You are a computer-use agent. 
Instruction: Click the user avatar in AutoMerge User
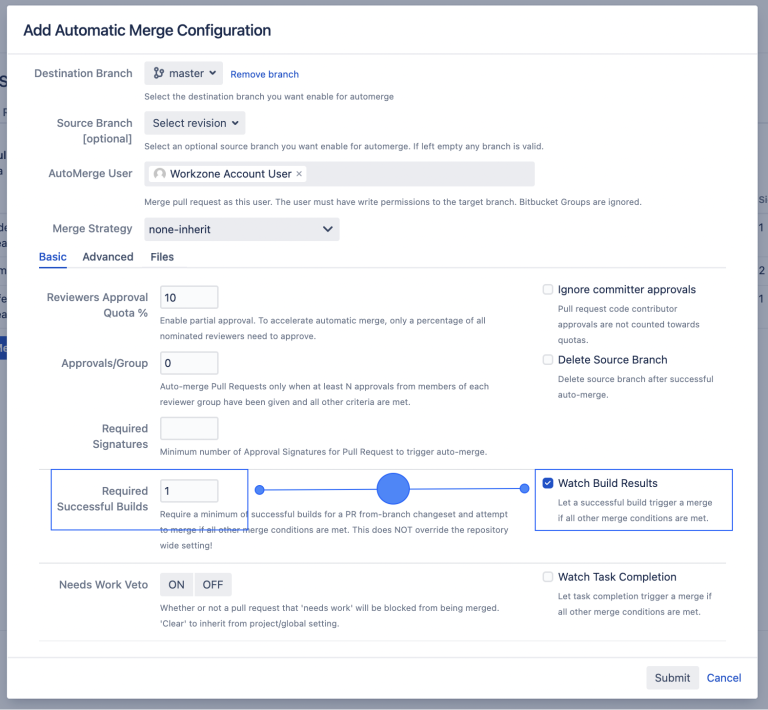click(x=160, y=174)
